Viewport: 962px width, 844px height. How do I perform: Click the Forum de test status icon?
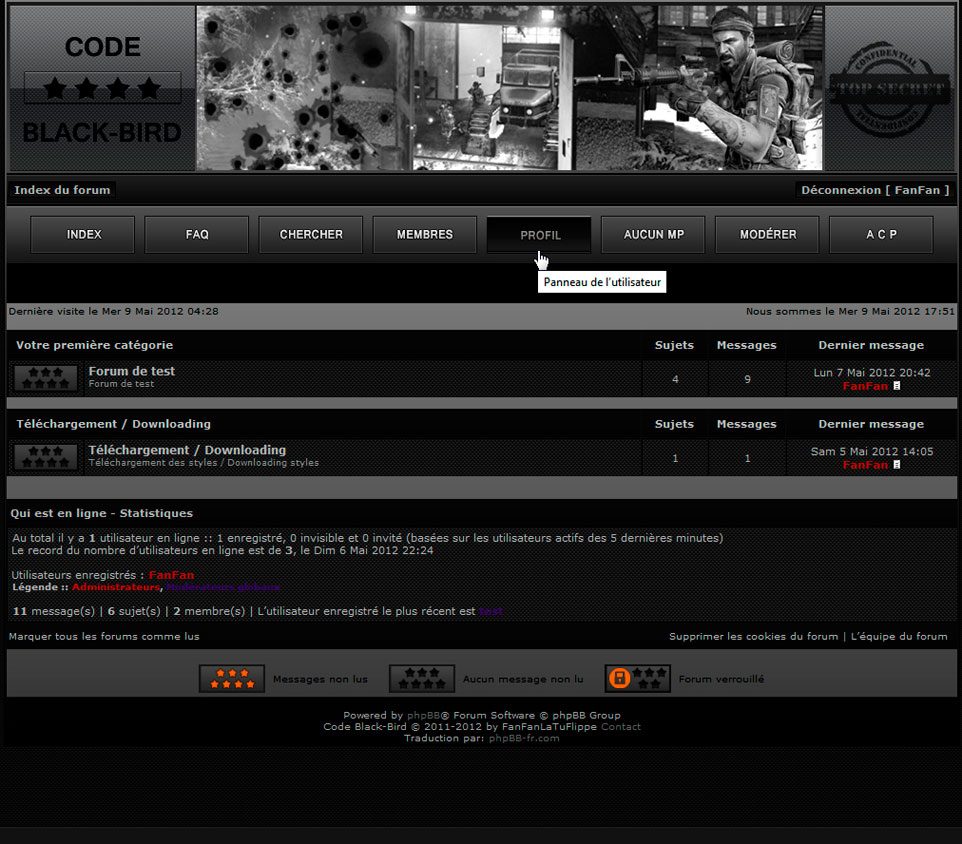pos(46,378)
